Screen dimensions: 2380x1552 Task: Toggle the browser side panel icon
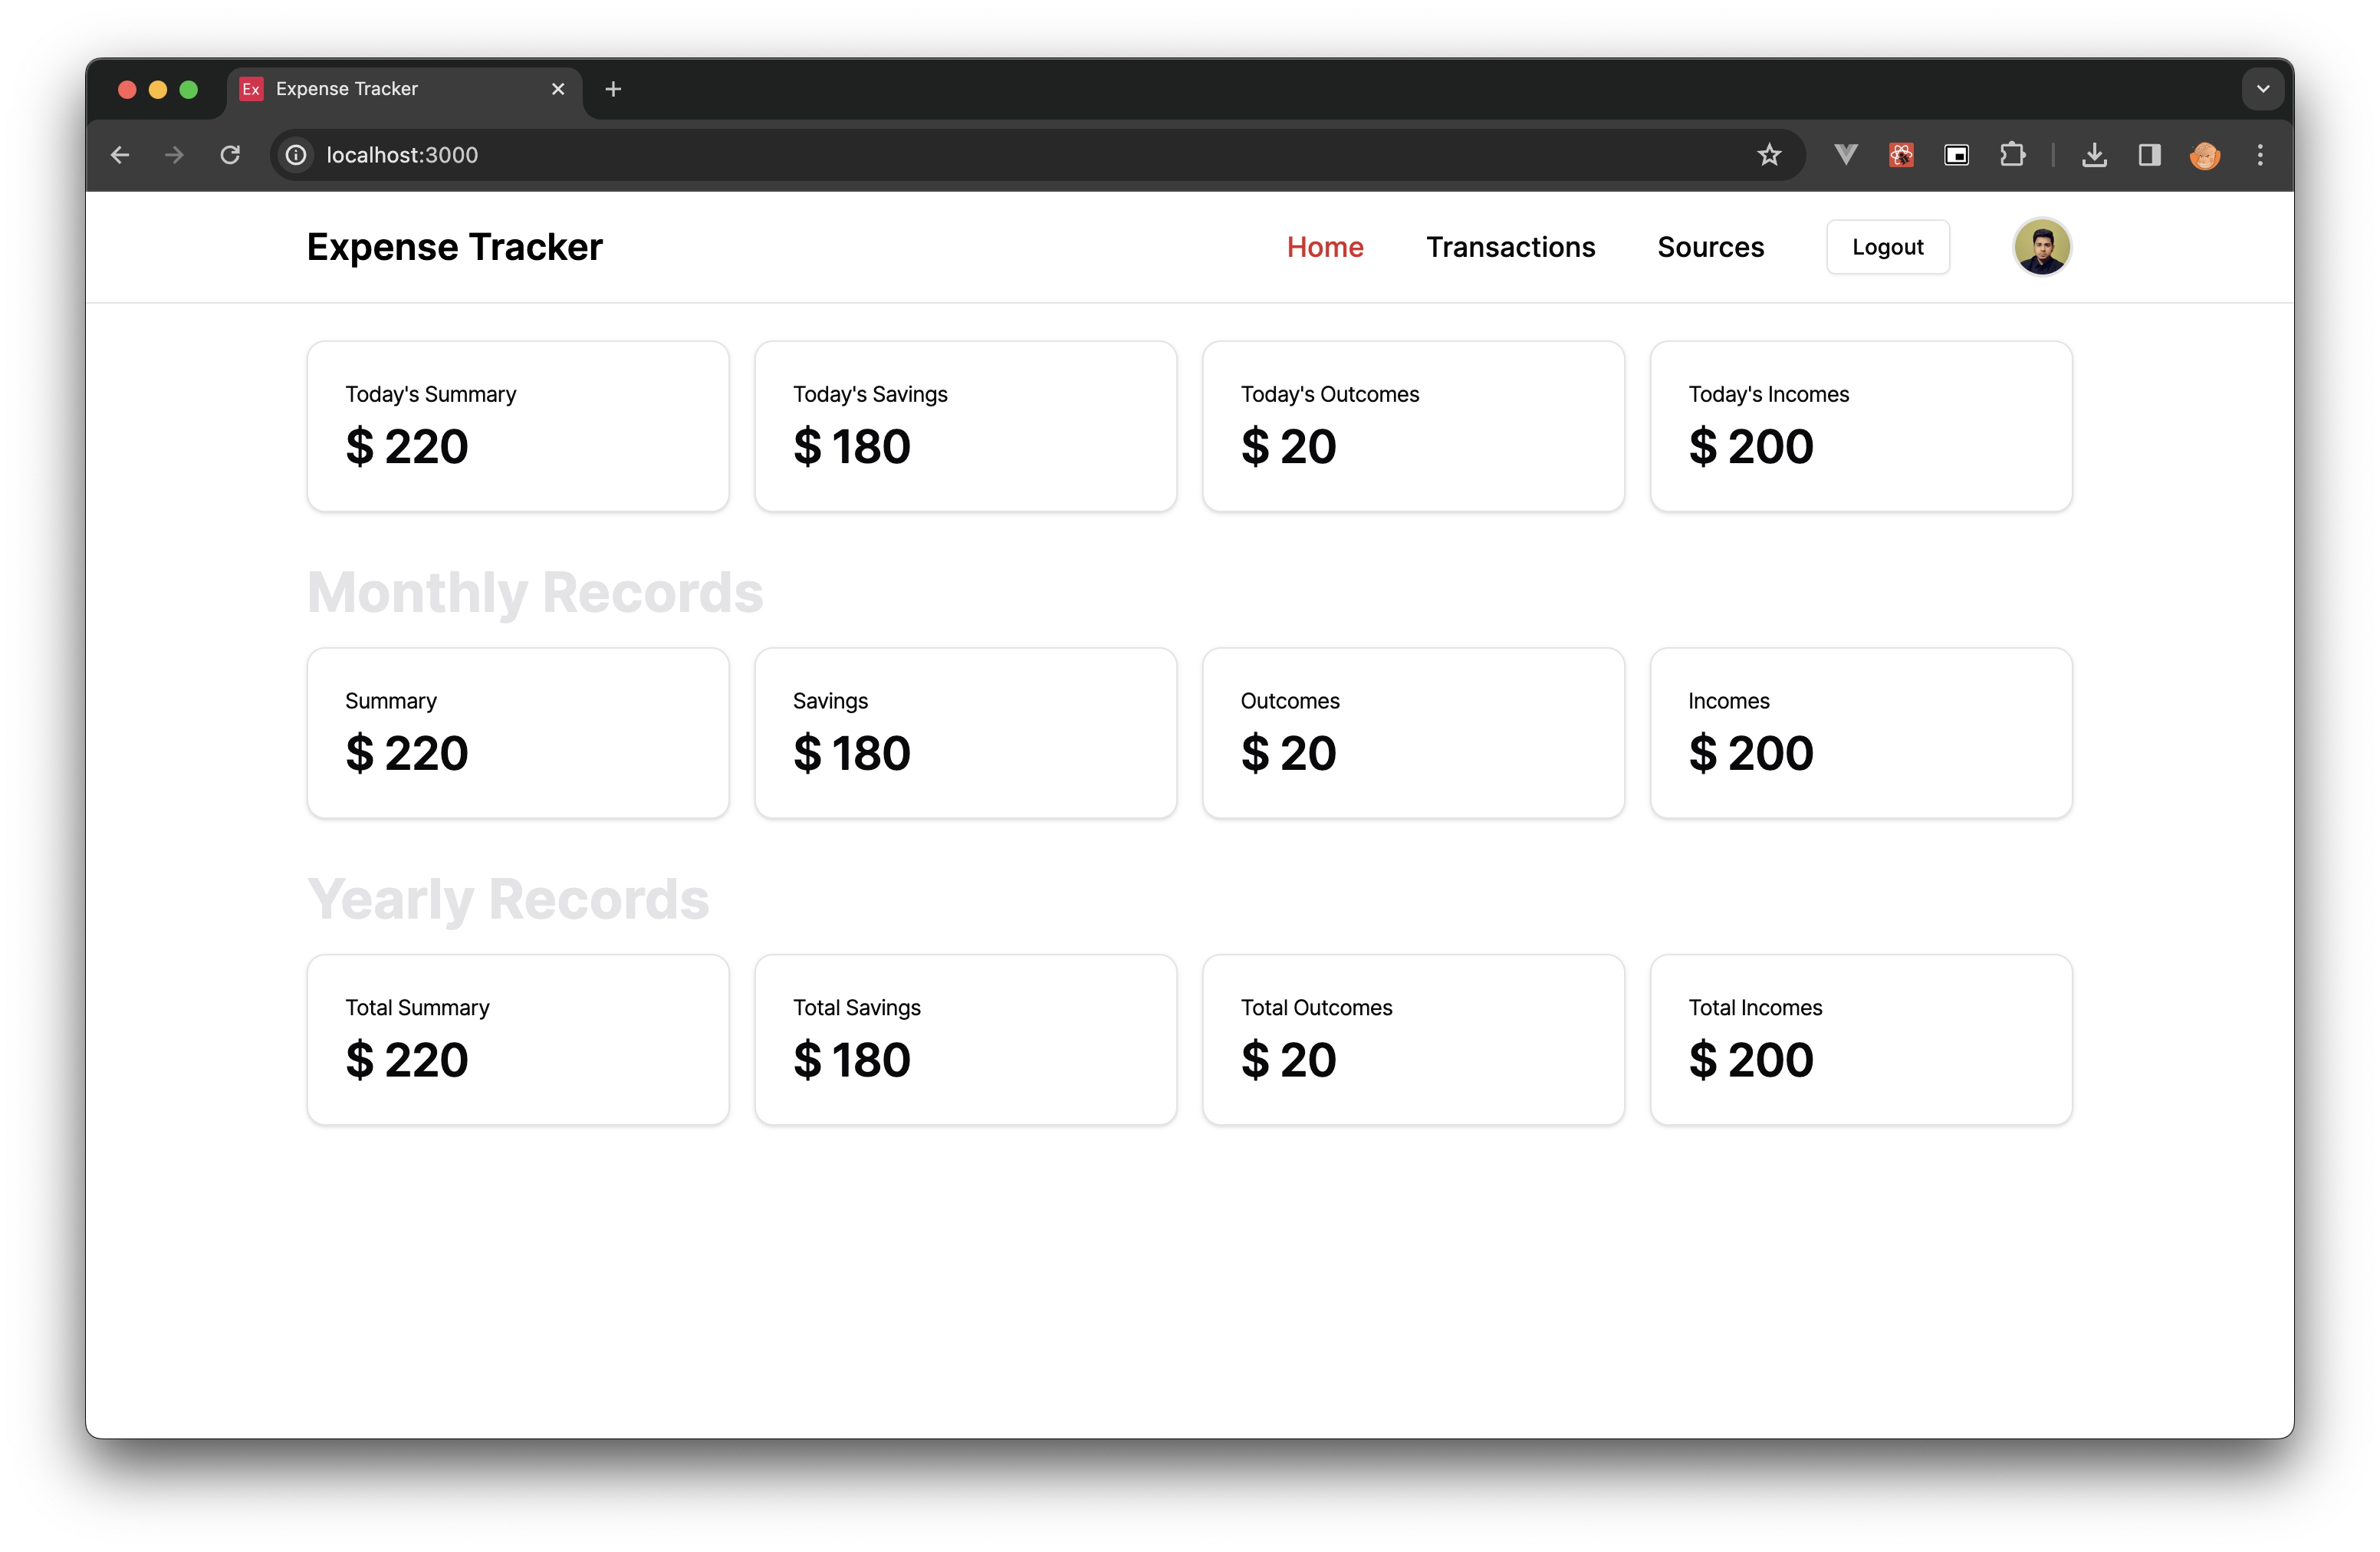[2149, 155]
